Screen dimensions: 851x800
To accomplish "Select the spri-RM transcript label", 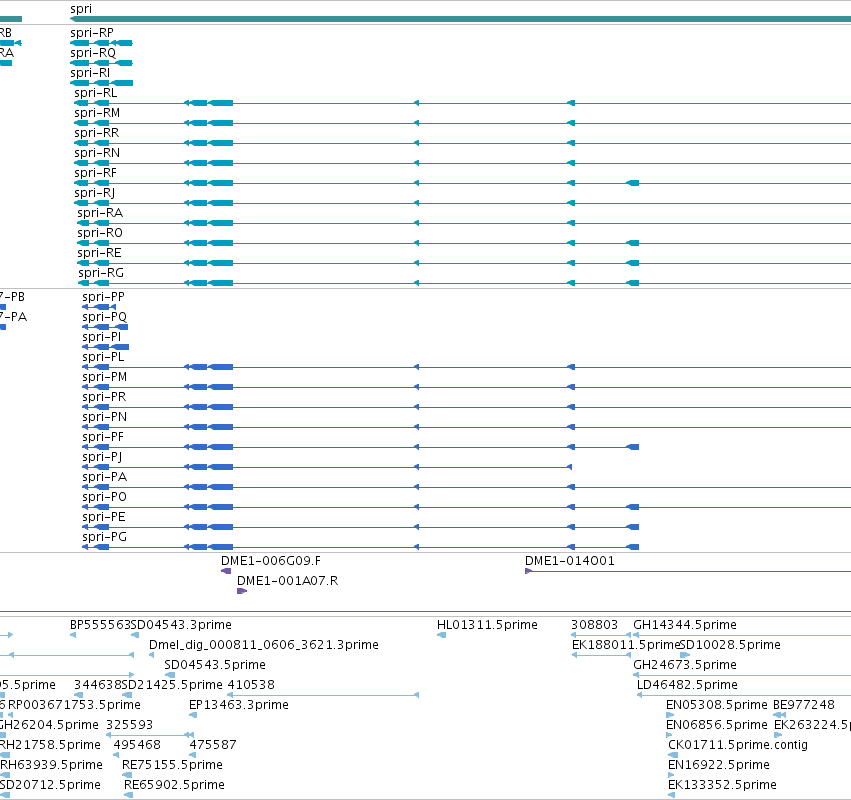I will [97, 113].
